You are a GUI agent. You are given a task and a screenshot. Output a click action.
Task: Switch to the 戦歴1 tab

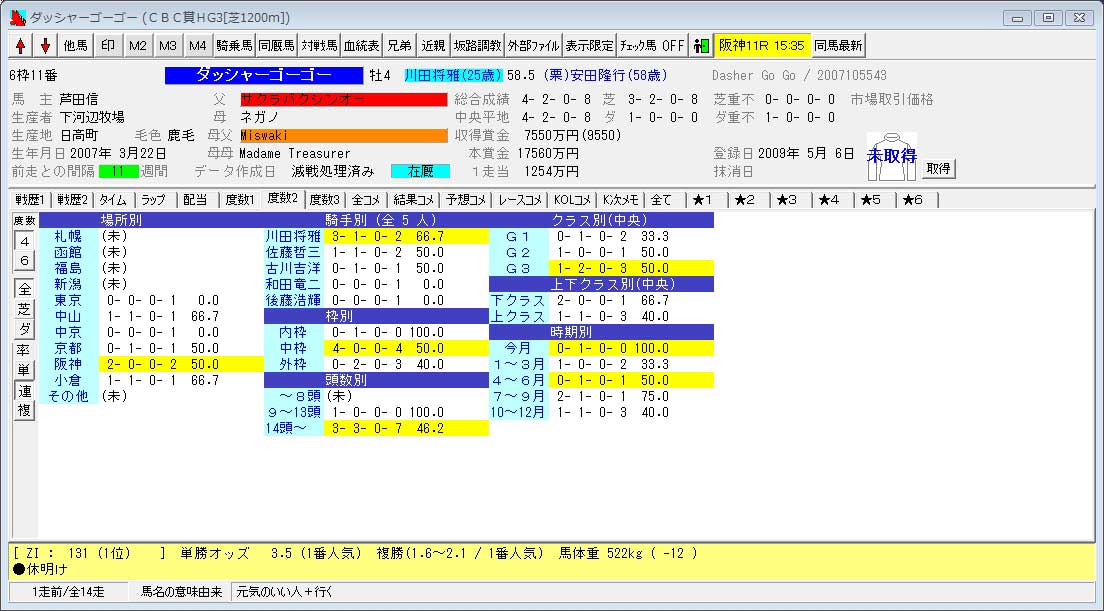[x=30, y=199]
